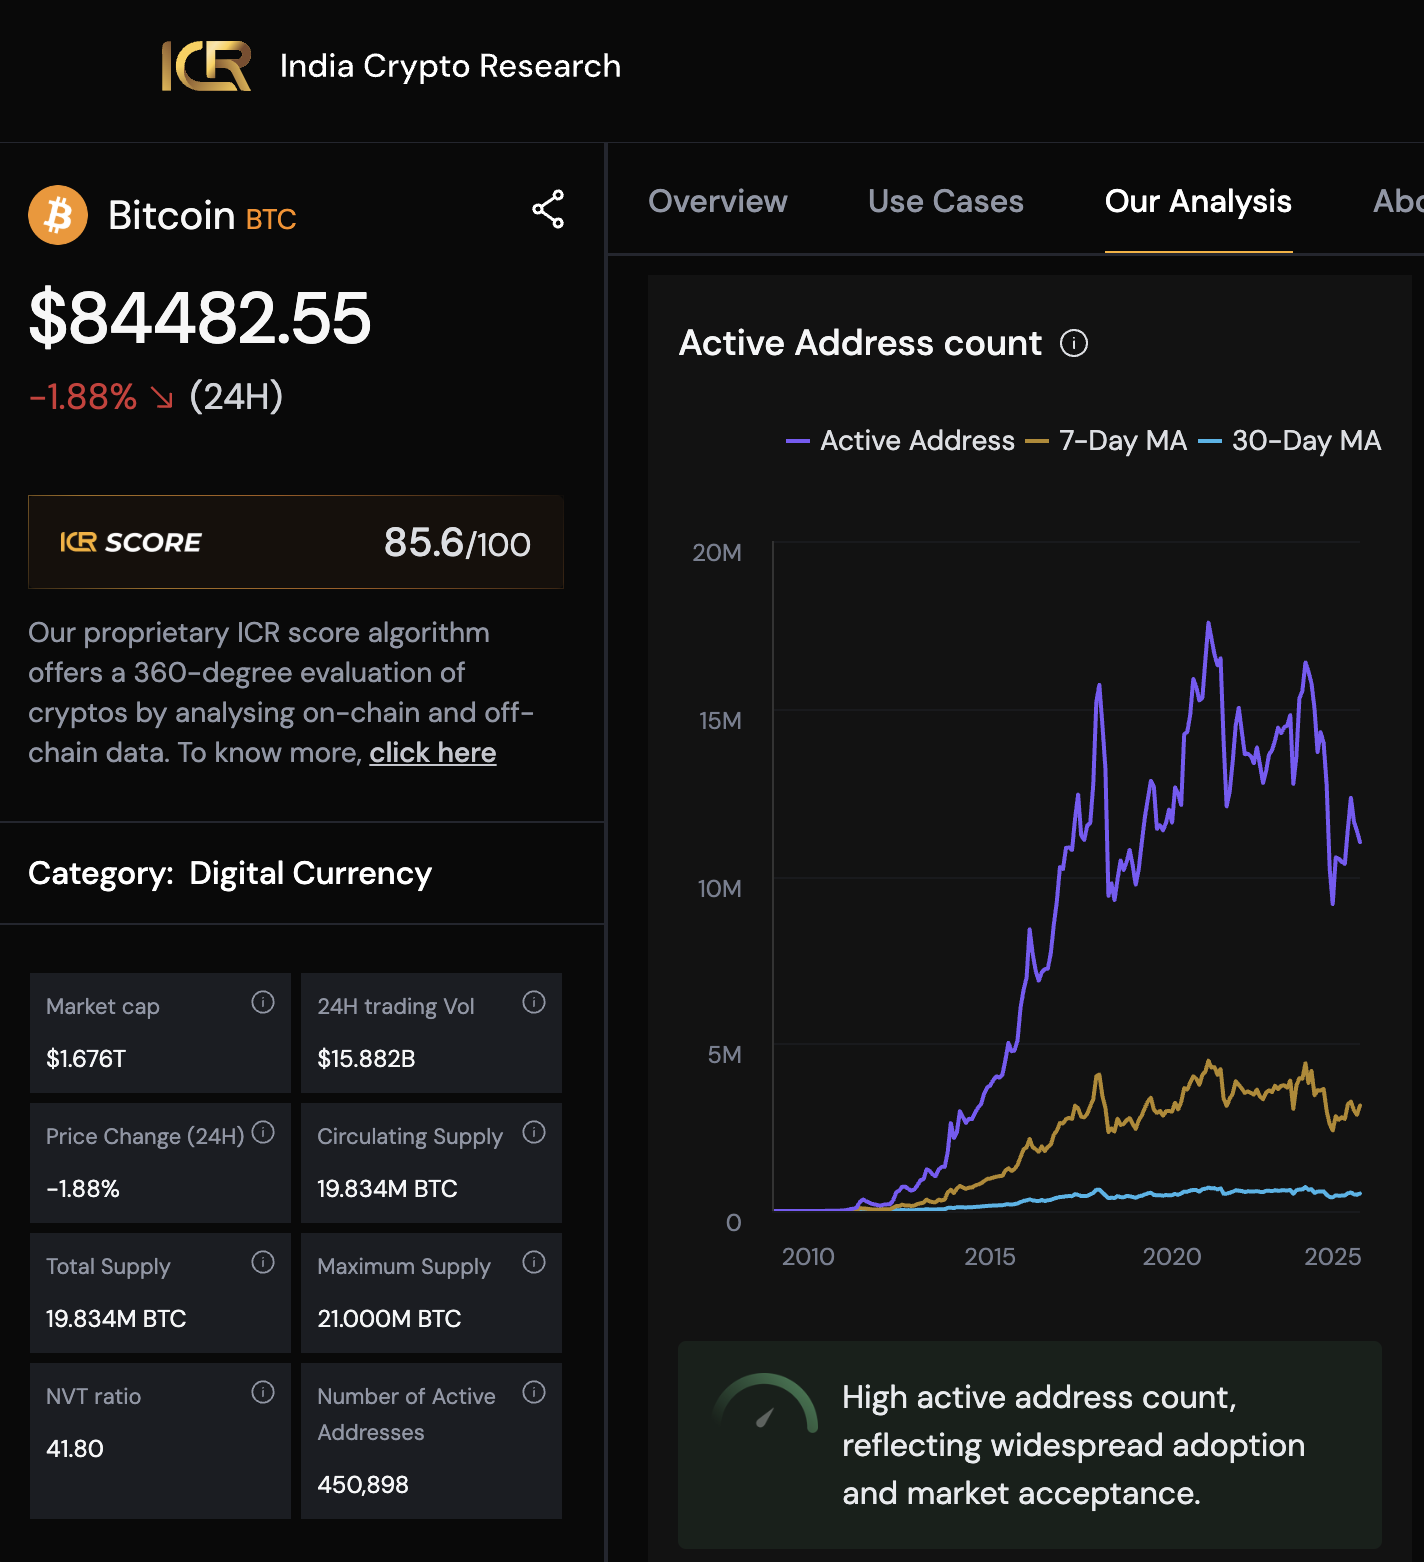
Task: Click the orange Bitcoin logo icon
Action: 58,215
